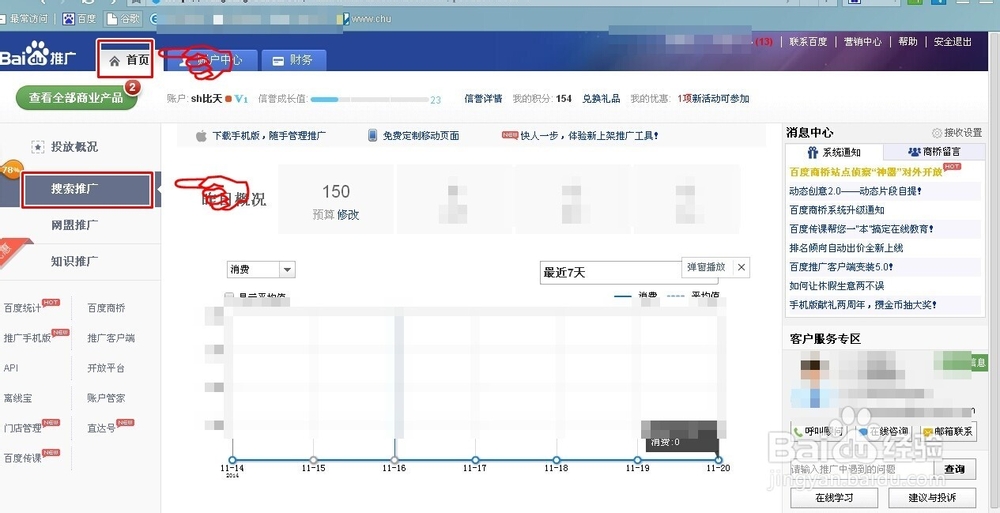Click the question input field in 客户服务专区
The height and width of the screenshot is (513, 1000).
tap(862, 469)
